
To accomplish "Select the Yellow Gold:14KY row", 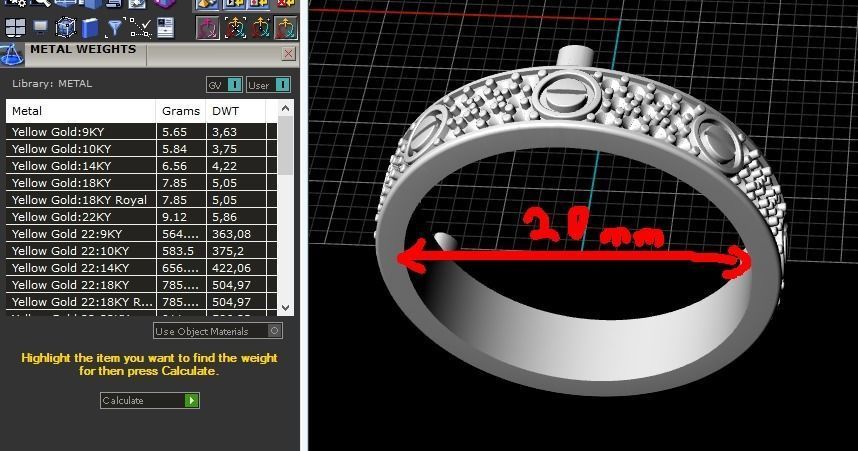I will click(x=141, y=166).
